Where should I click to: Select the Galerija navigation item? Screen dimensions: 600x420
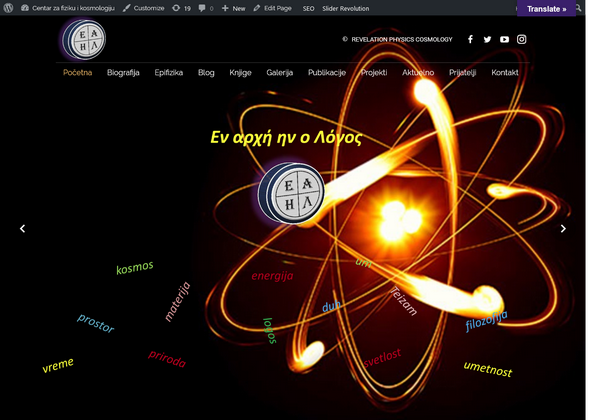(x=280, y=73)
